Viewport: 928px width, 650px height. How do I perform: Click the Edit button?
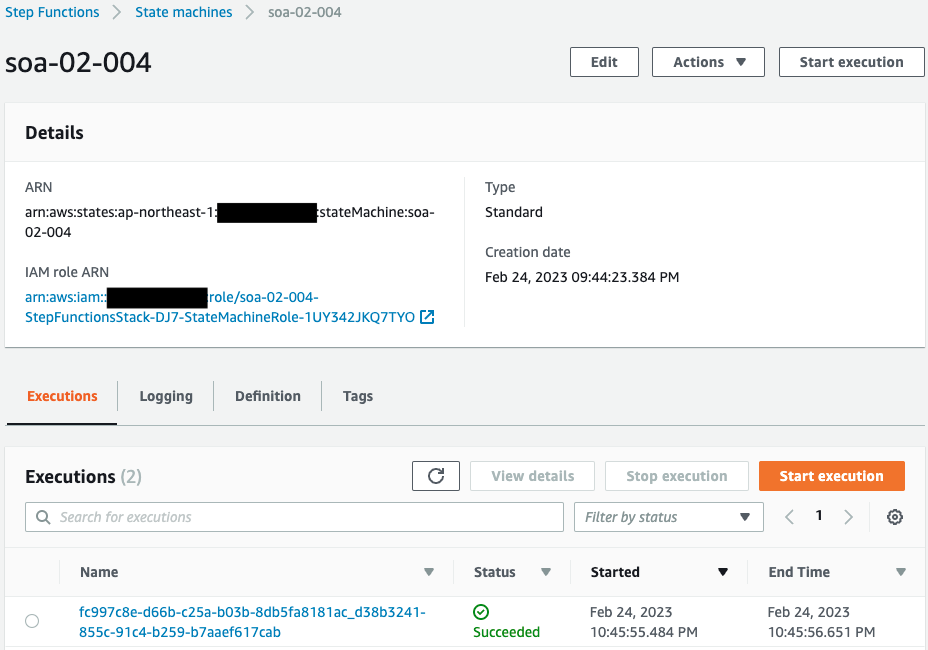604,62
